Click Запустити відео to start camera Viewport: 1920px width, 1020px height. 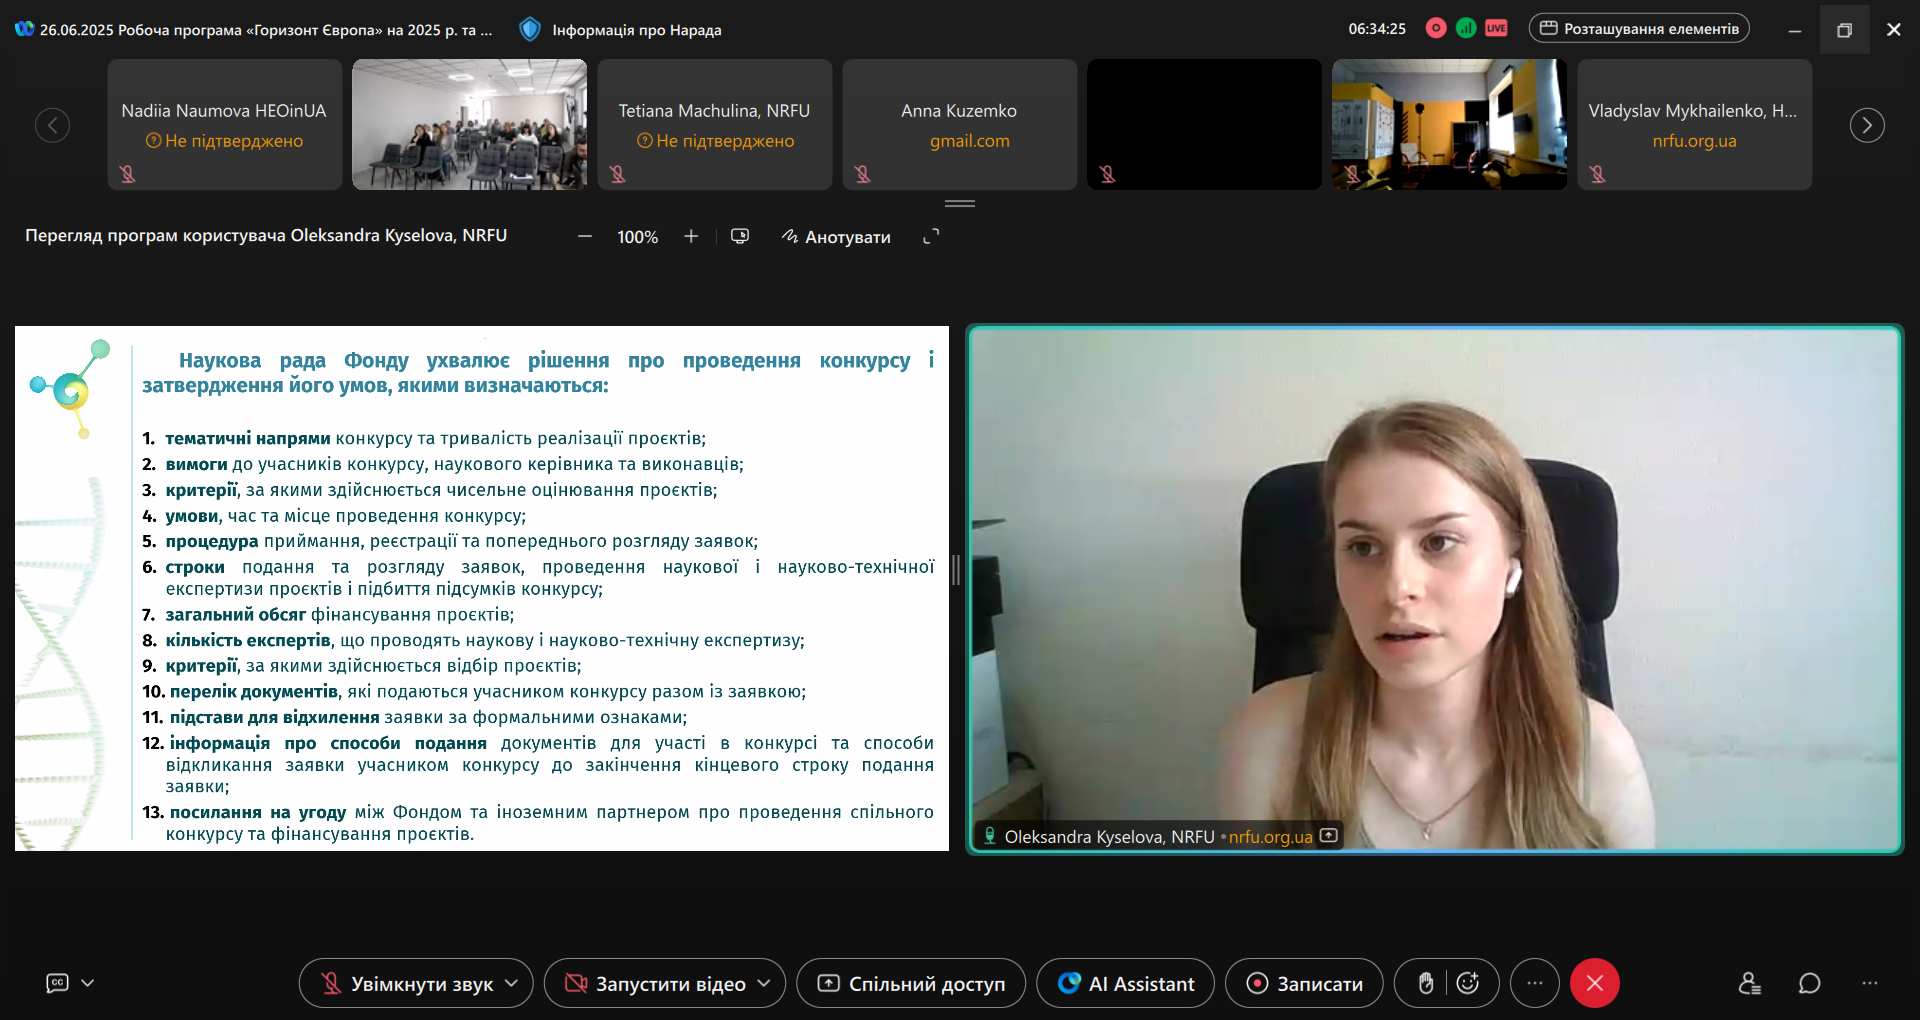pos(656,984)
